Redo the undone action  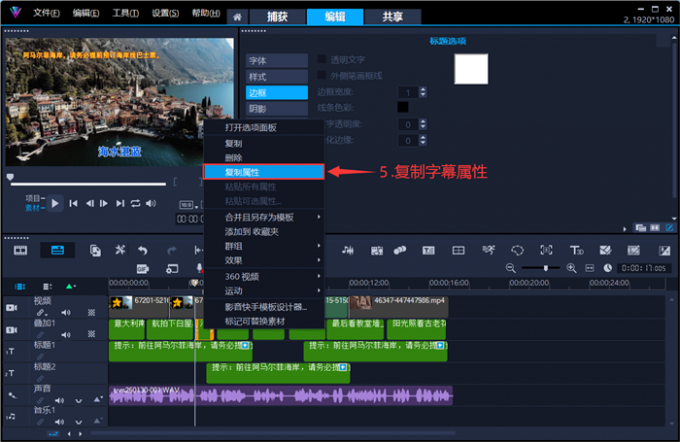[x=172, y=250]
